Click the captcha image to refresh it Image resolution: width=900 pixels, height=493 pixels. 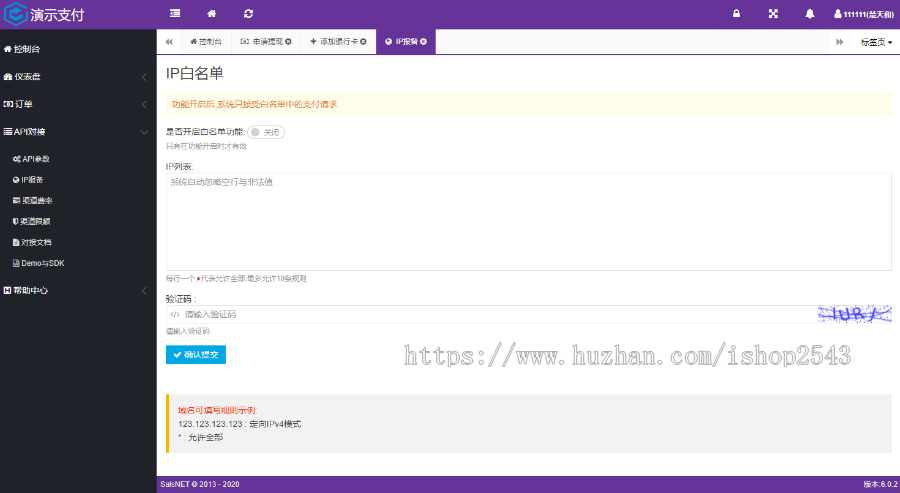pyautogui.click(x=853, y=314)
